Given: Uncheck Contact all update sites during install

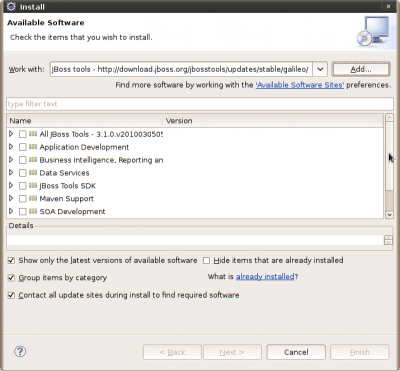Looking at the screenshot, I should click(x=11, y=295).
